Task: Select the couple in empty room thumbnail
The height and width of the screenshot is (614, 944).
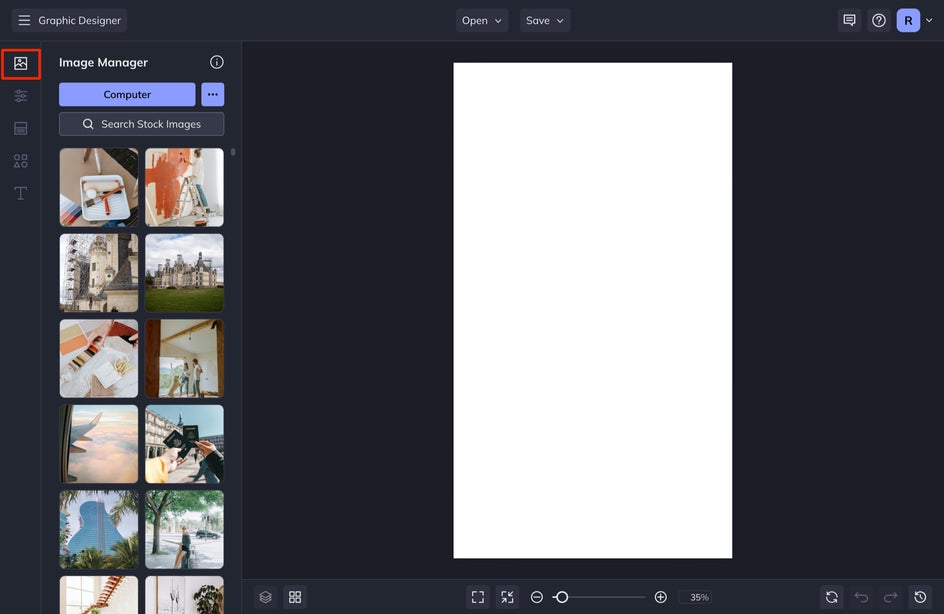Action: 184,358
